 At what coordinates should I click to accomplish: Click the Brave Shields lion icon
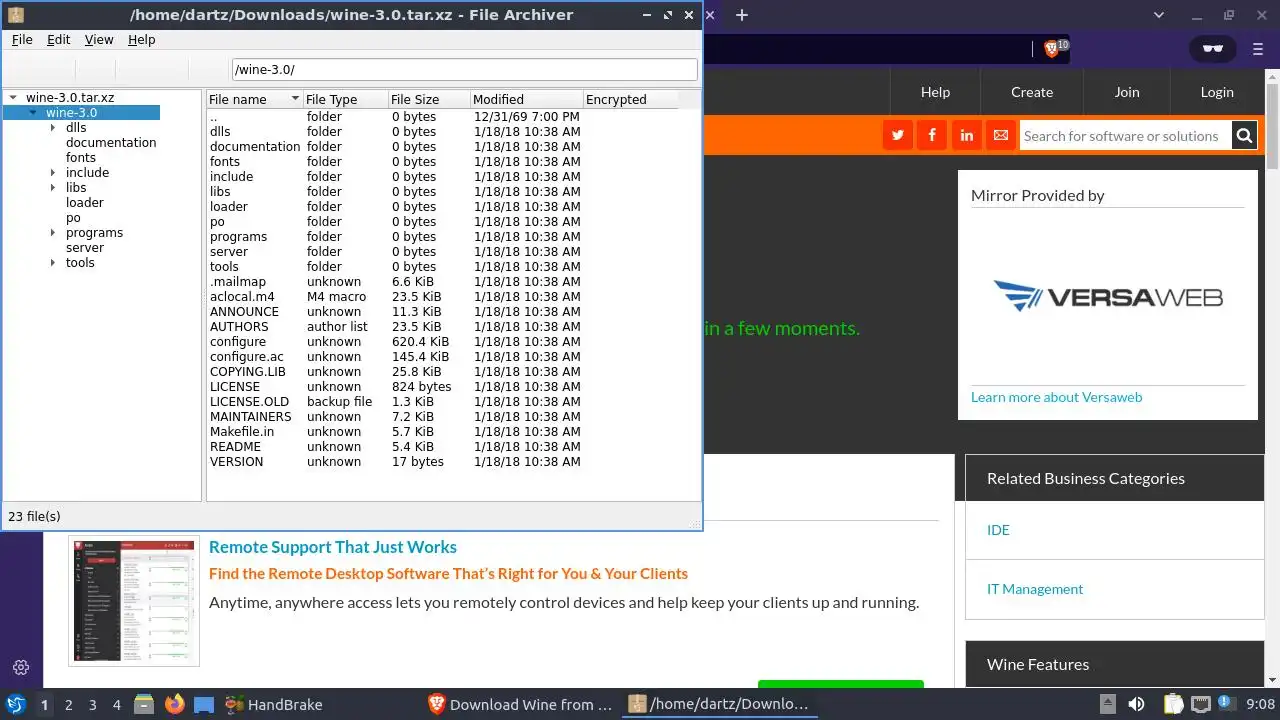[1051, 48]
